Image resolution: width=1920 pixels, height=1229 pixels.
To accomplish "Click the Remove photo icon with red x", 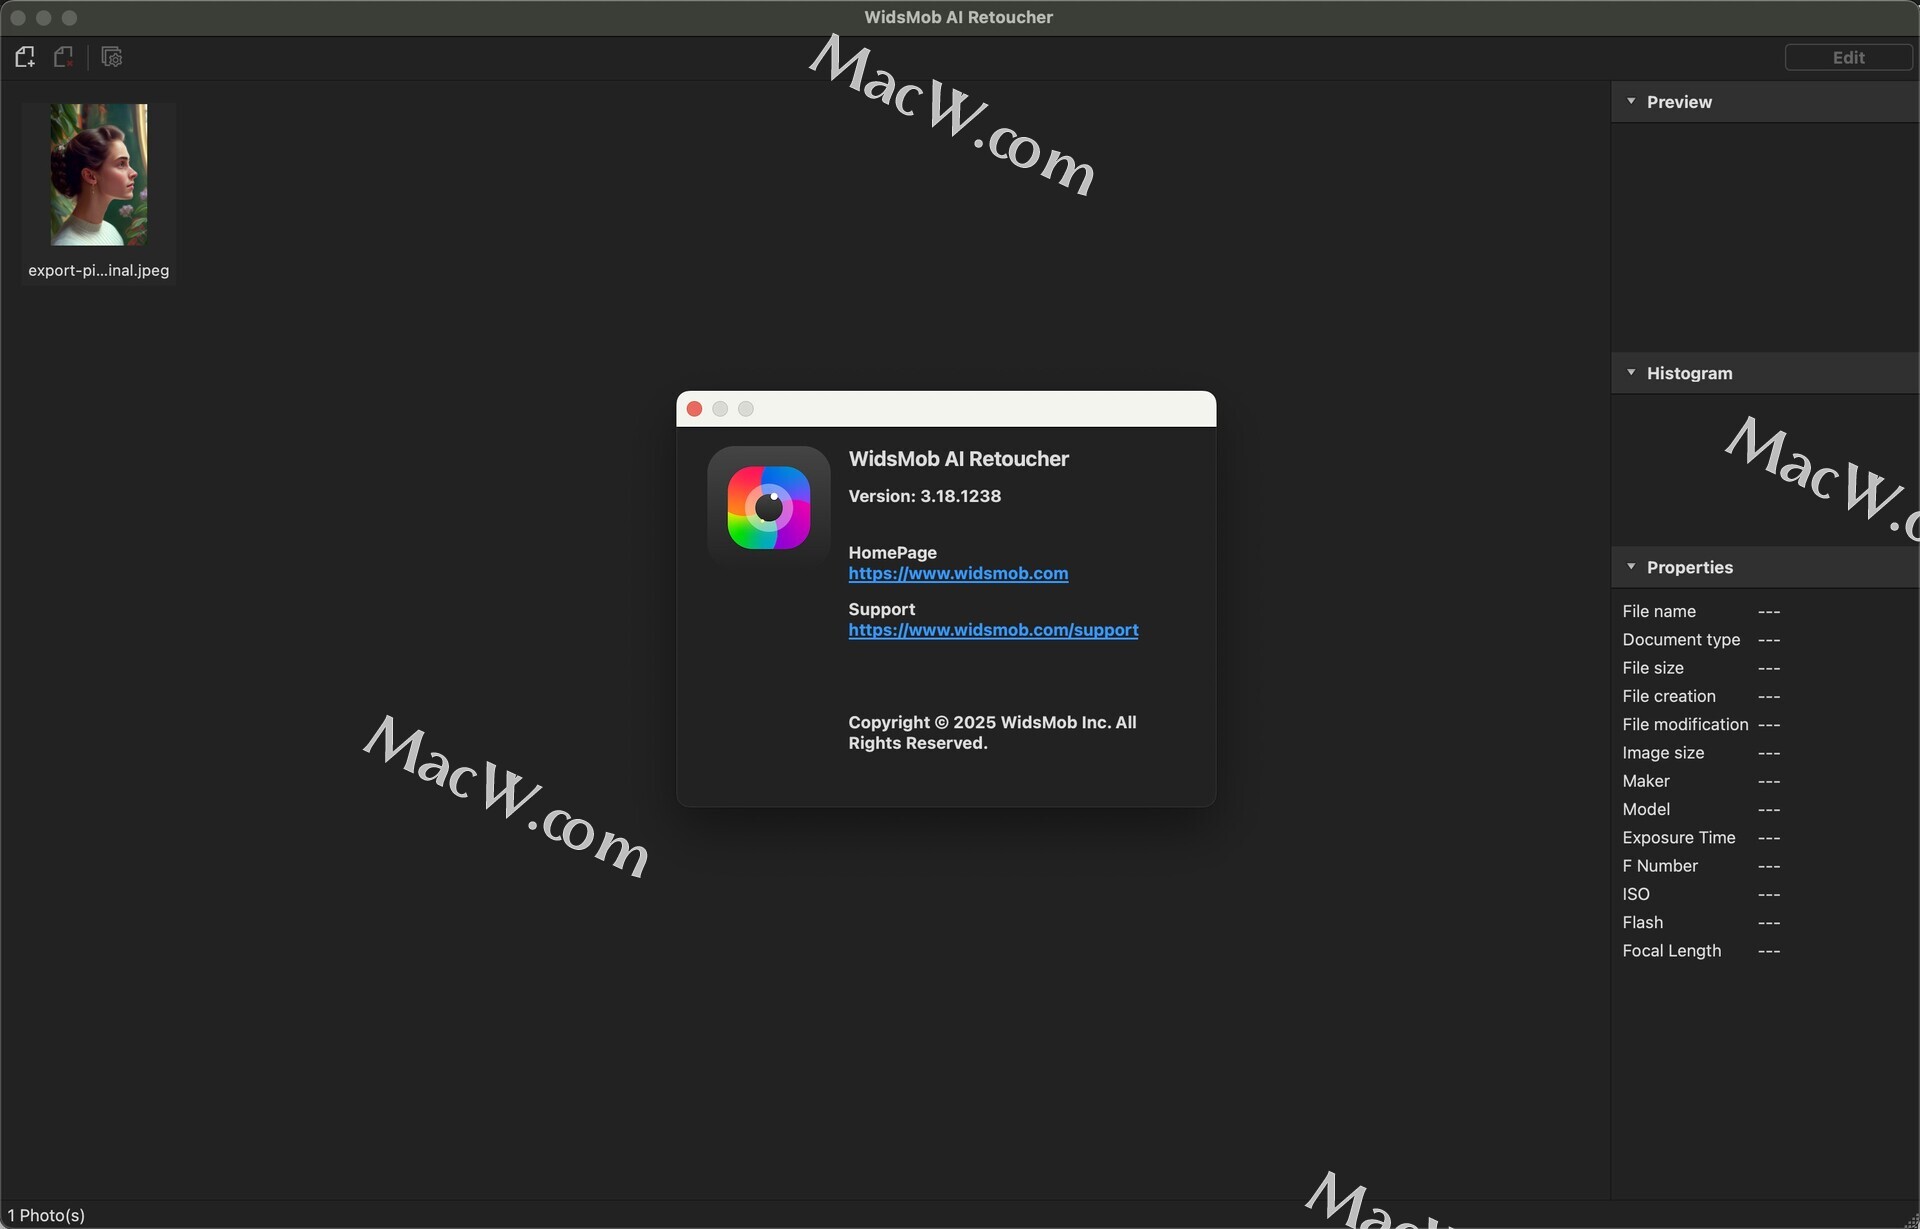I will point(64,57).
